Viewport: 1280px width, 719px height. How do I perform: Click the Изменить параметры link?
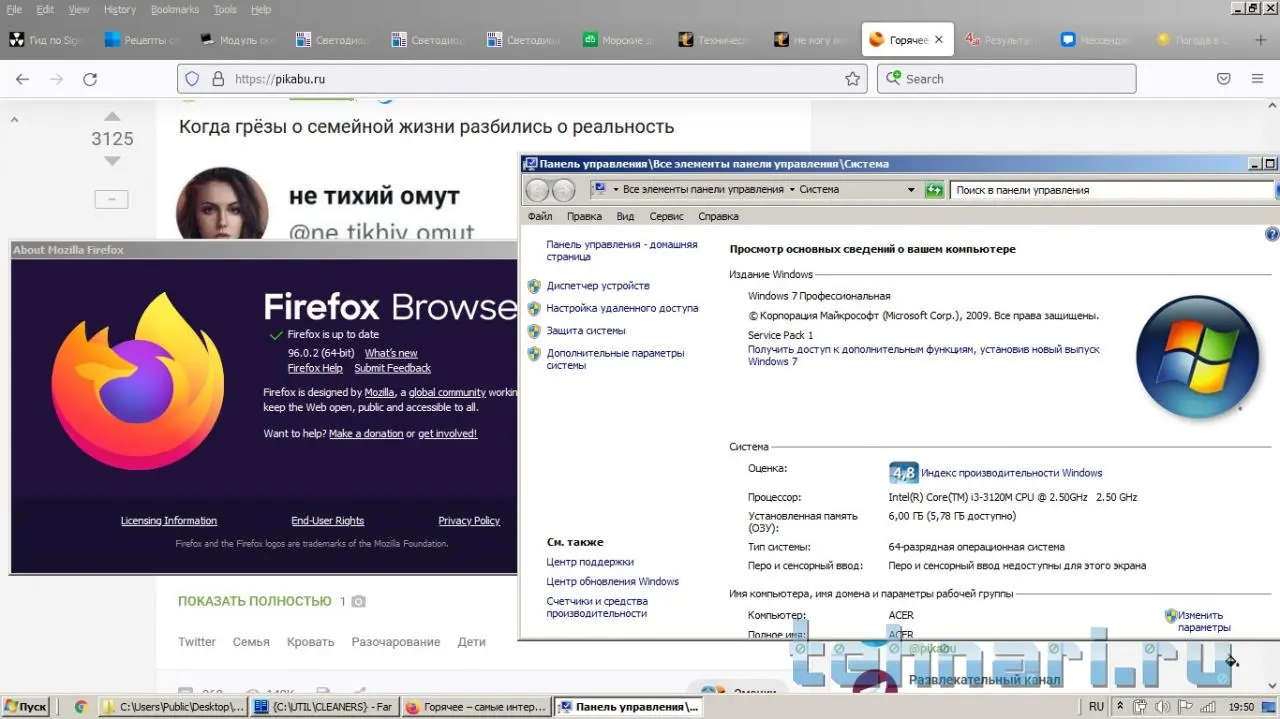(x=1204, y=621)
